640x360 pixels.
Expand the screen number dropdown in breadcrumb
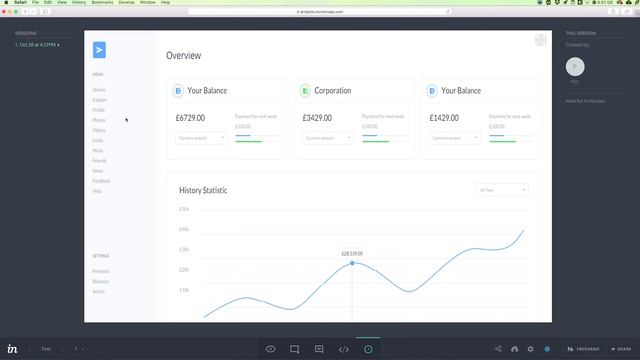pyautogui.click(x=79, y=349)
